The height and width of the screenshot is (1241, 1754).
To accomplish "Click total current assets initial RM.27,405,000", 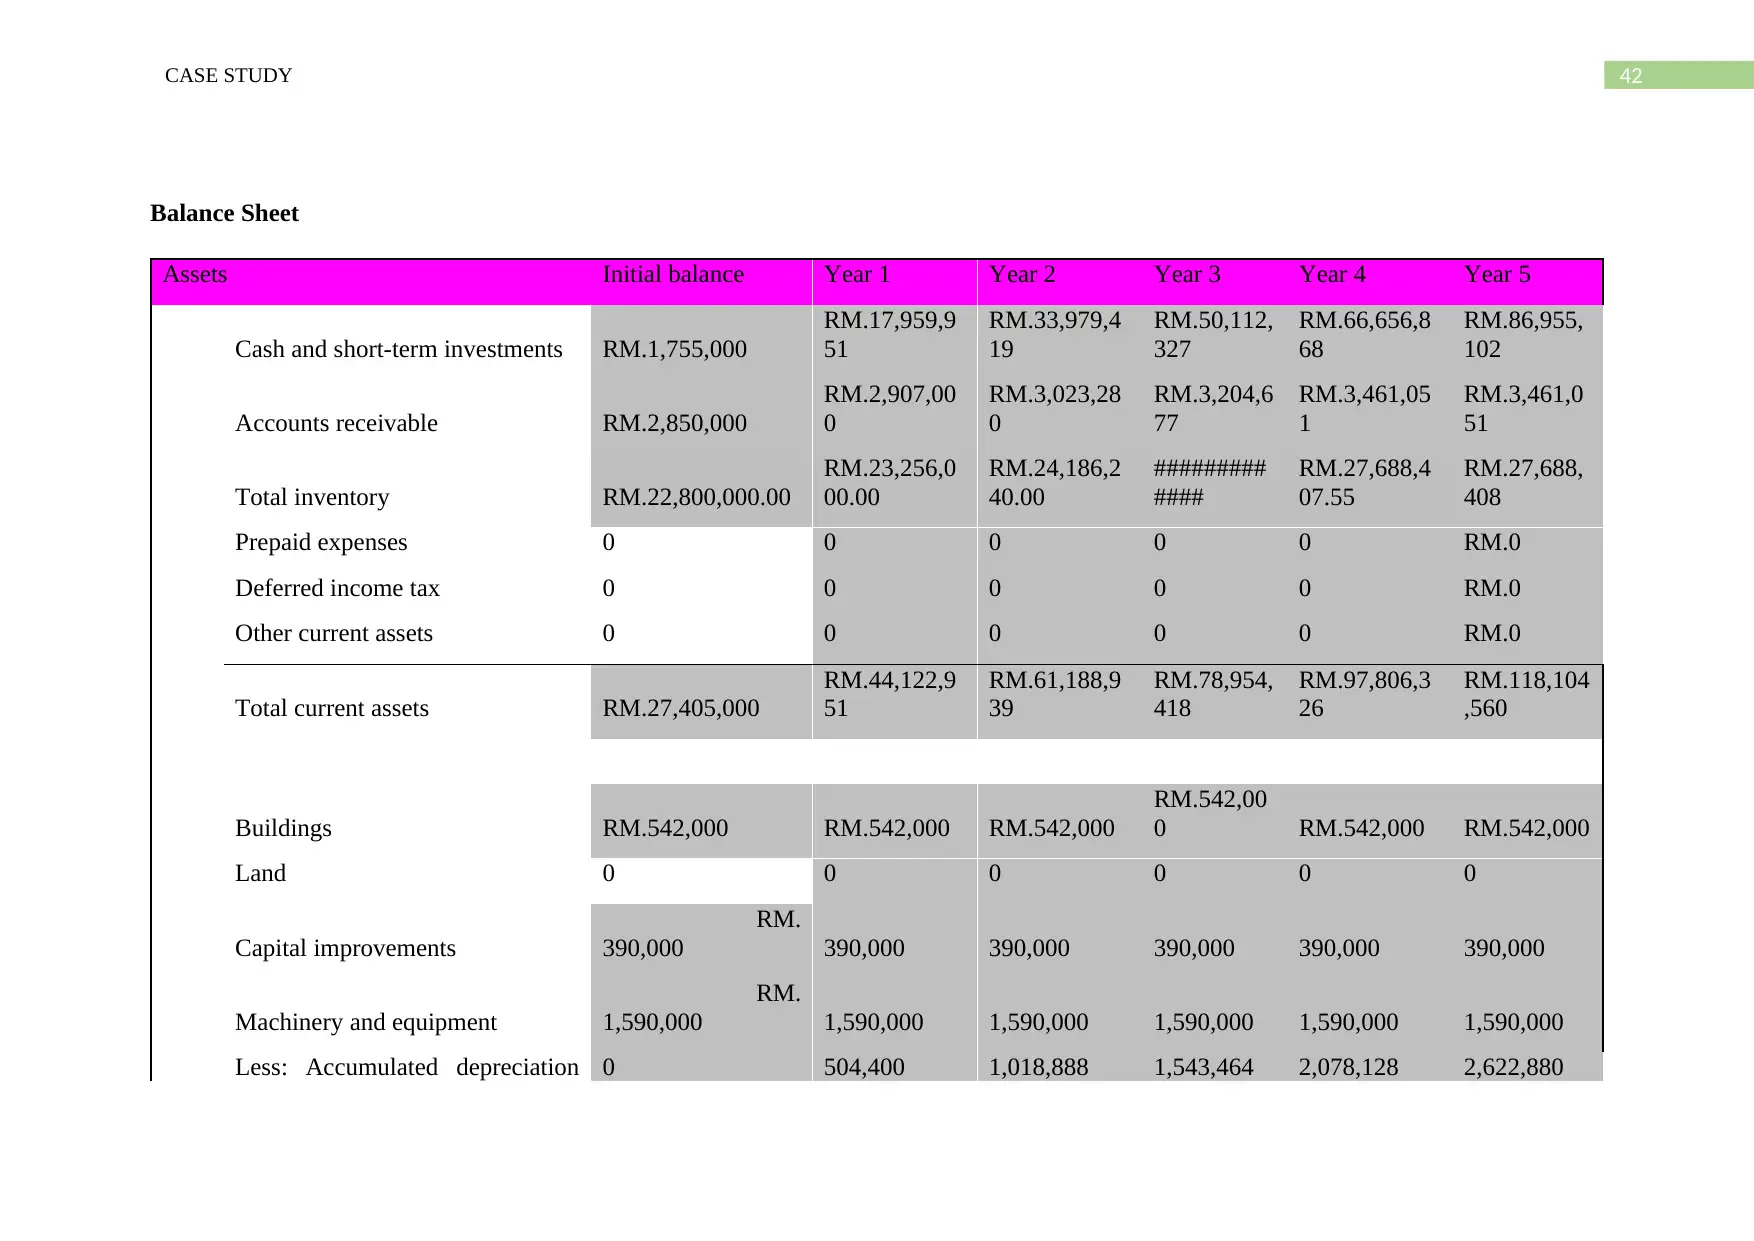I will coord(681,708).
